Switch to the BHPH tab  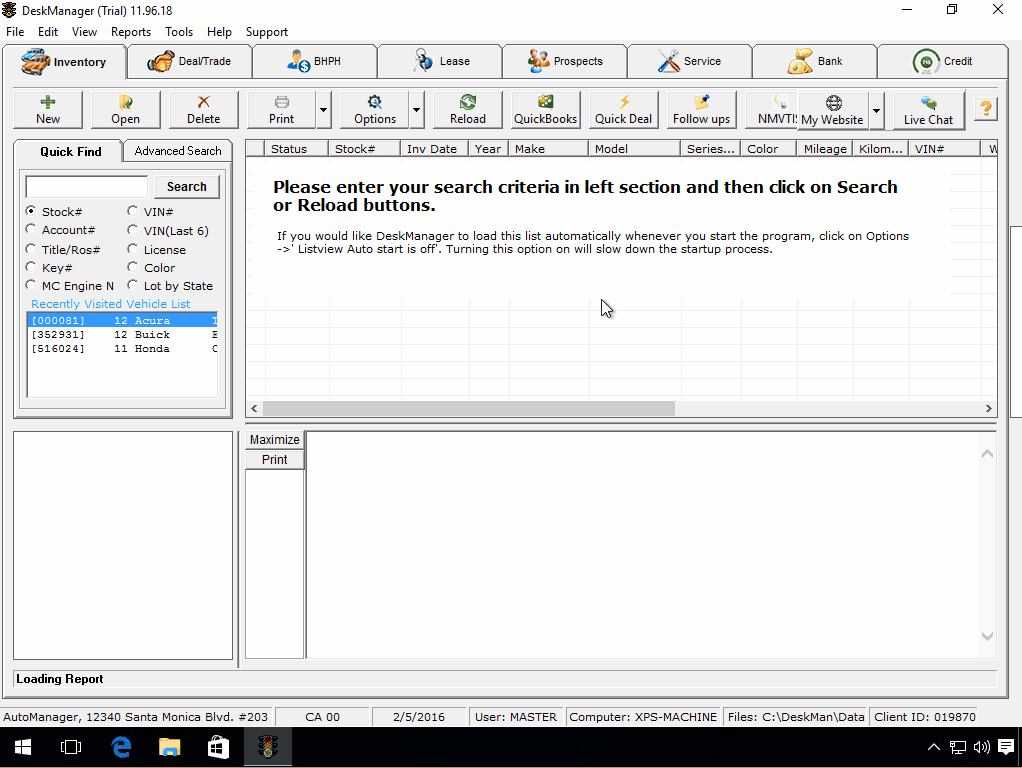tap(314, 61)
